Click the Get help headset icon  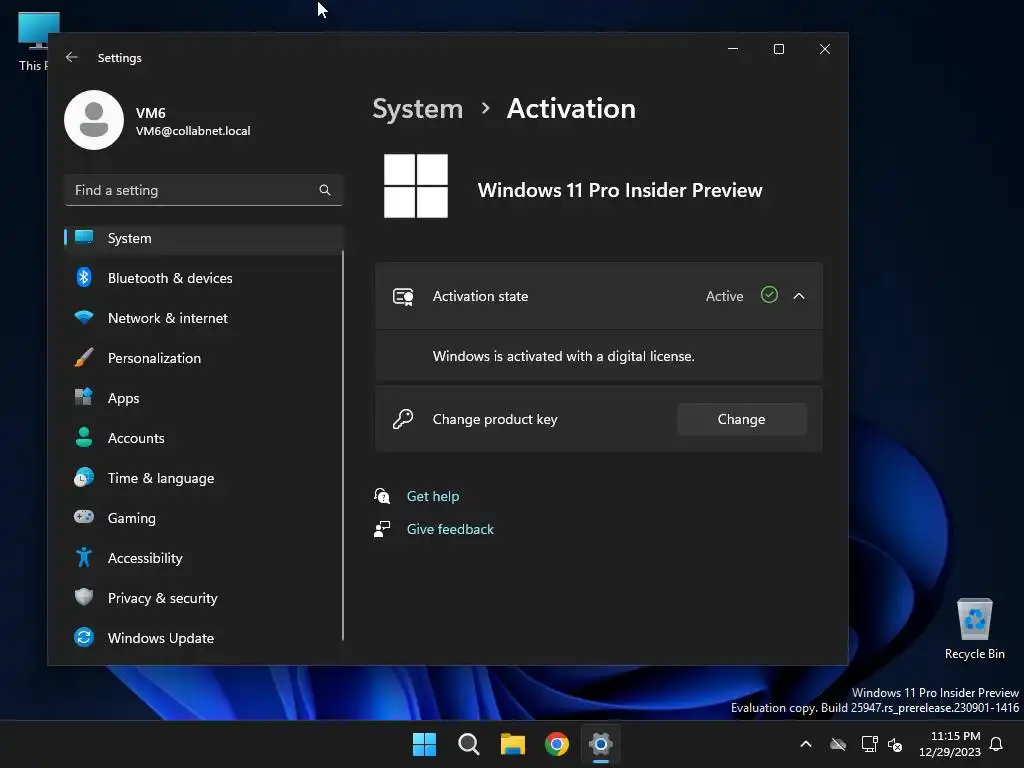click(x=382, y=496)
